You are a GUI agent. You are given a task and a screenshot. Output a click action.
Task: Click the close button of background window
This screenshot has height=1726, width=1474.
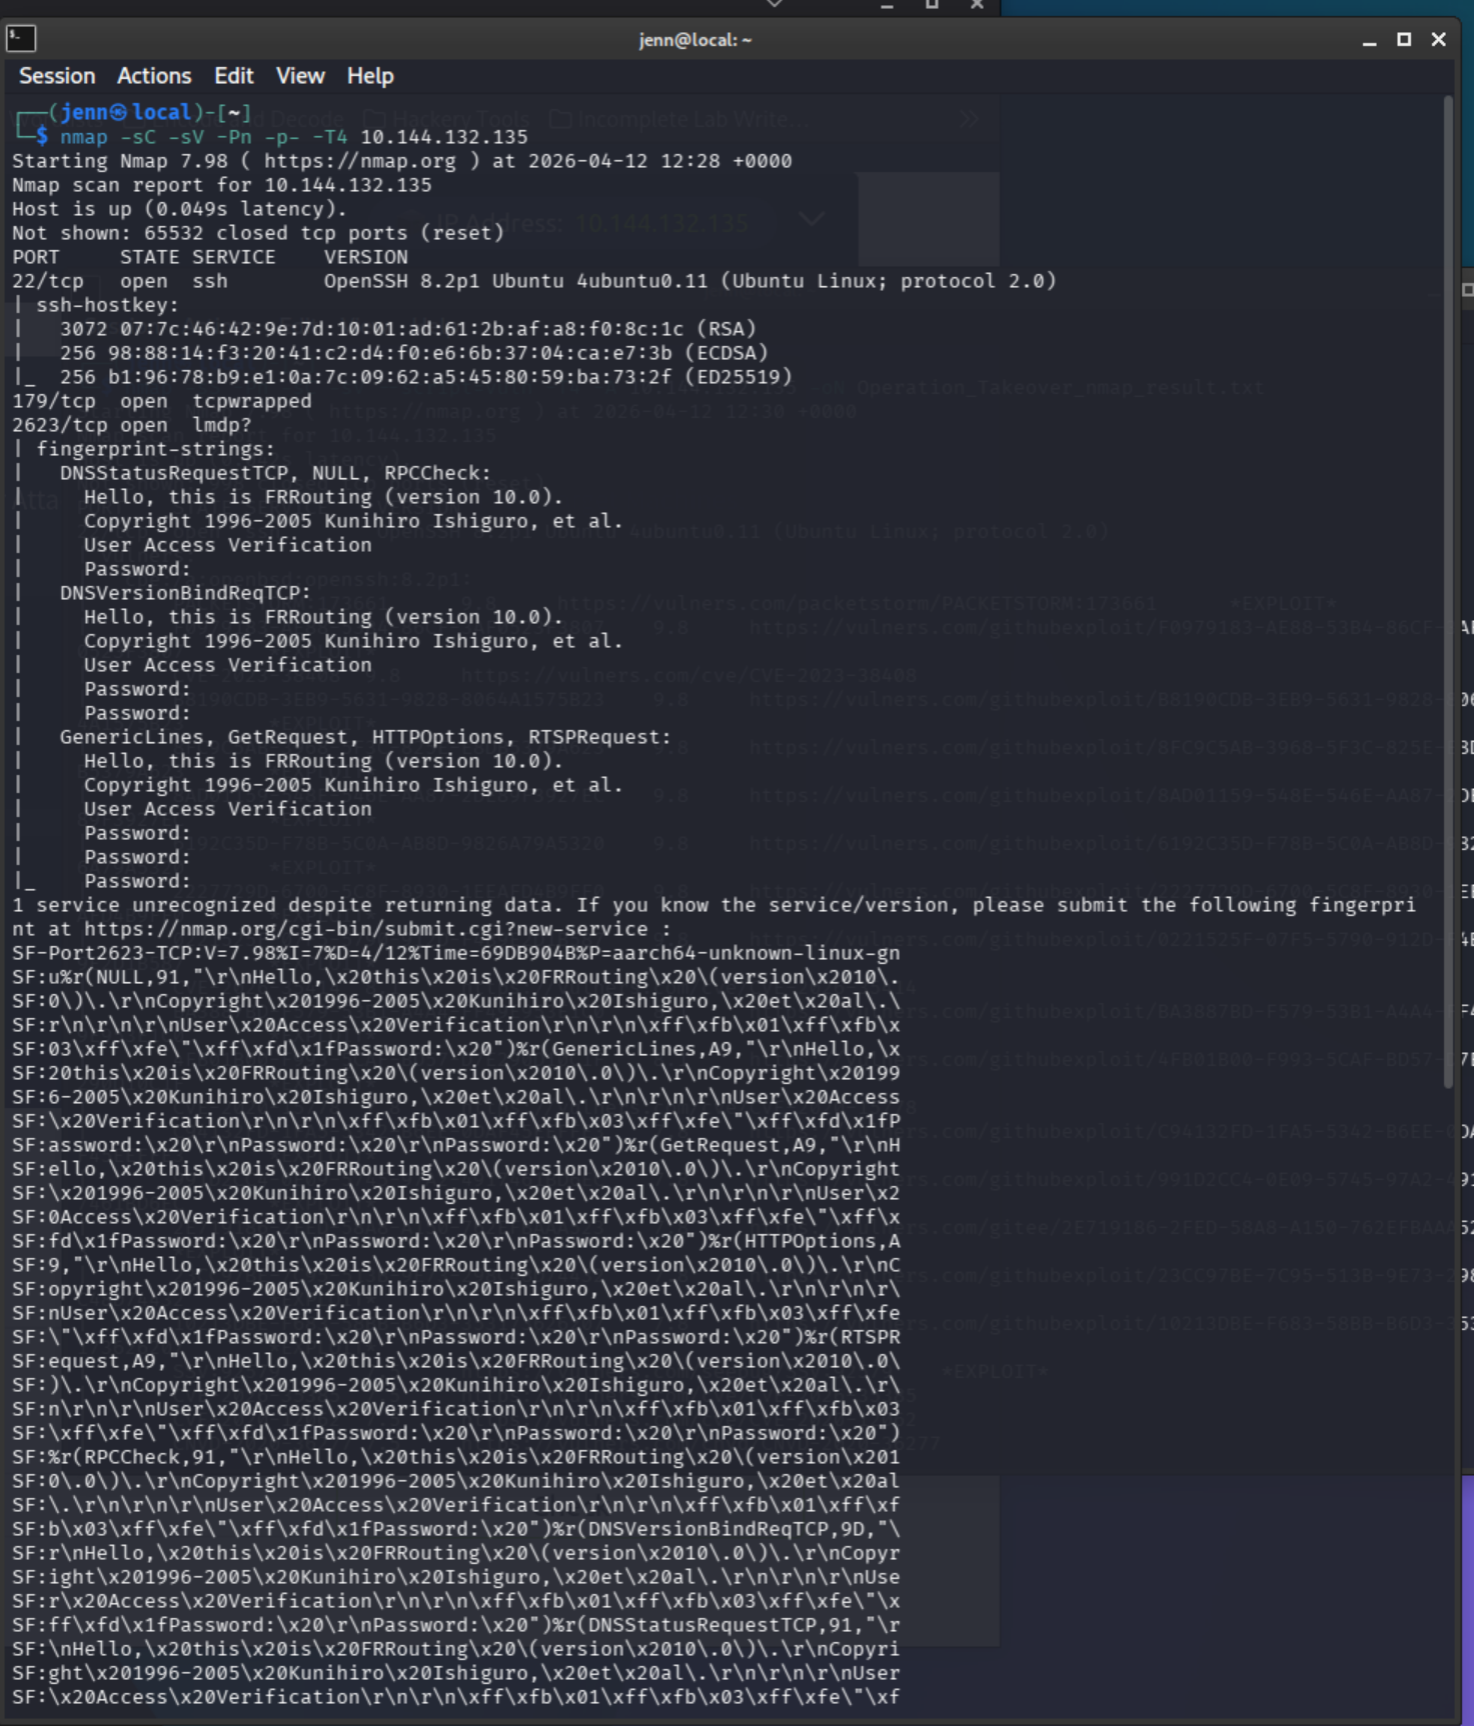(x=977, y=5)
